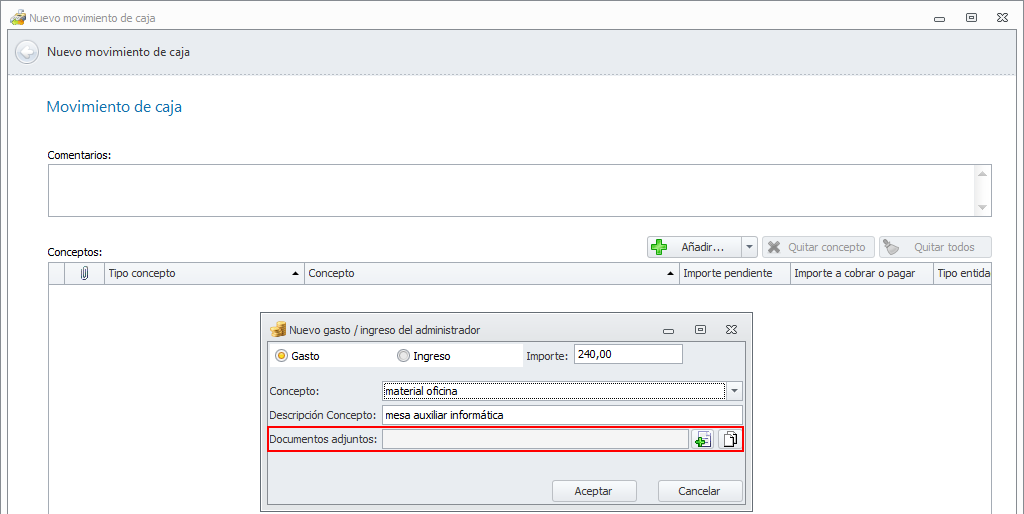Select the Gasto radio option
Viewport: 1024px width, 514px height.
coord(282,355)
